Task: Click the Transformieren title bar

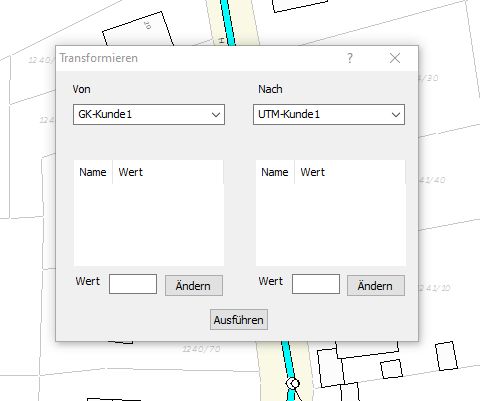Action: 200,58
